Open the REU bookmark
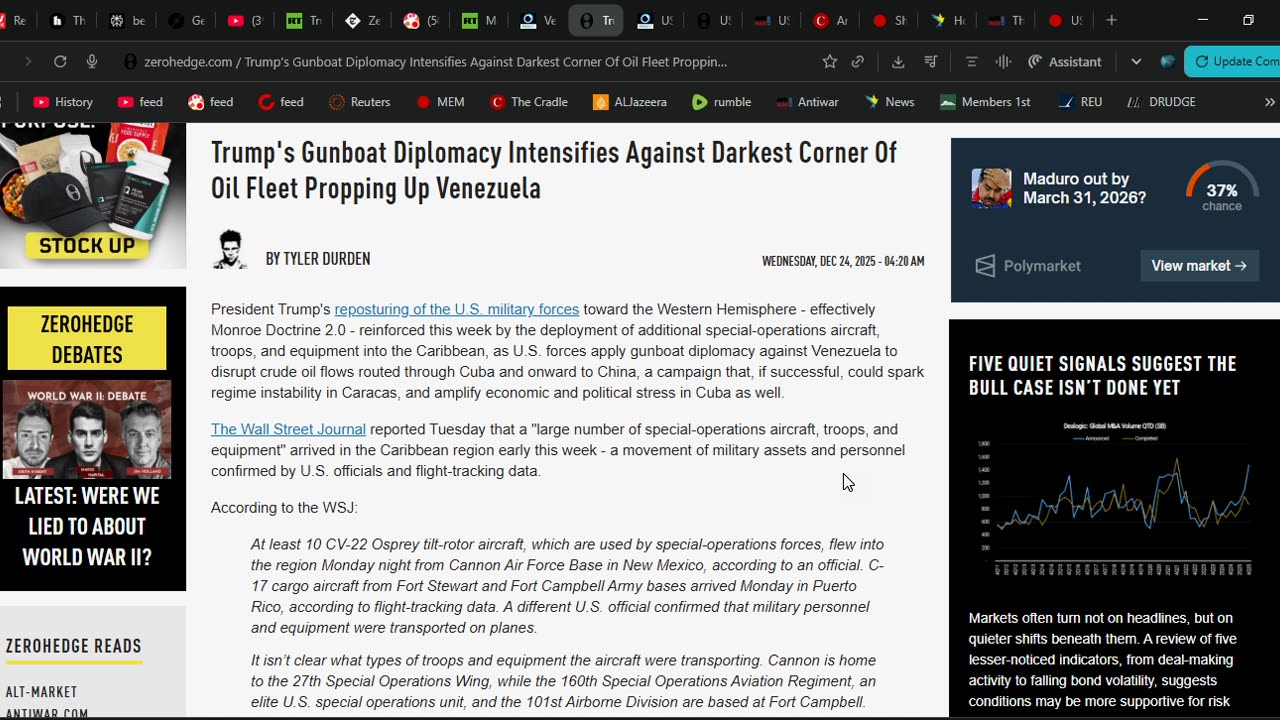 [x=1079, y=102]
